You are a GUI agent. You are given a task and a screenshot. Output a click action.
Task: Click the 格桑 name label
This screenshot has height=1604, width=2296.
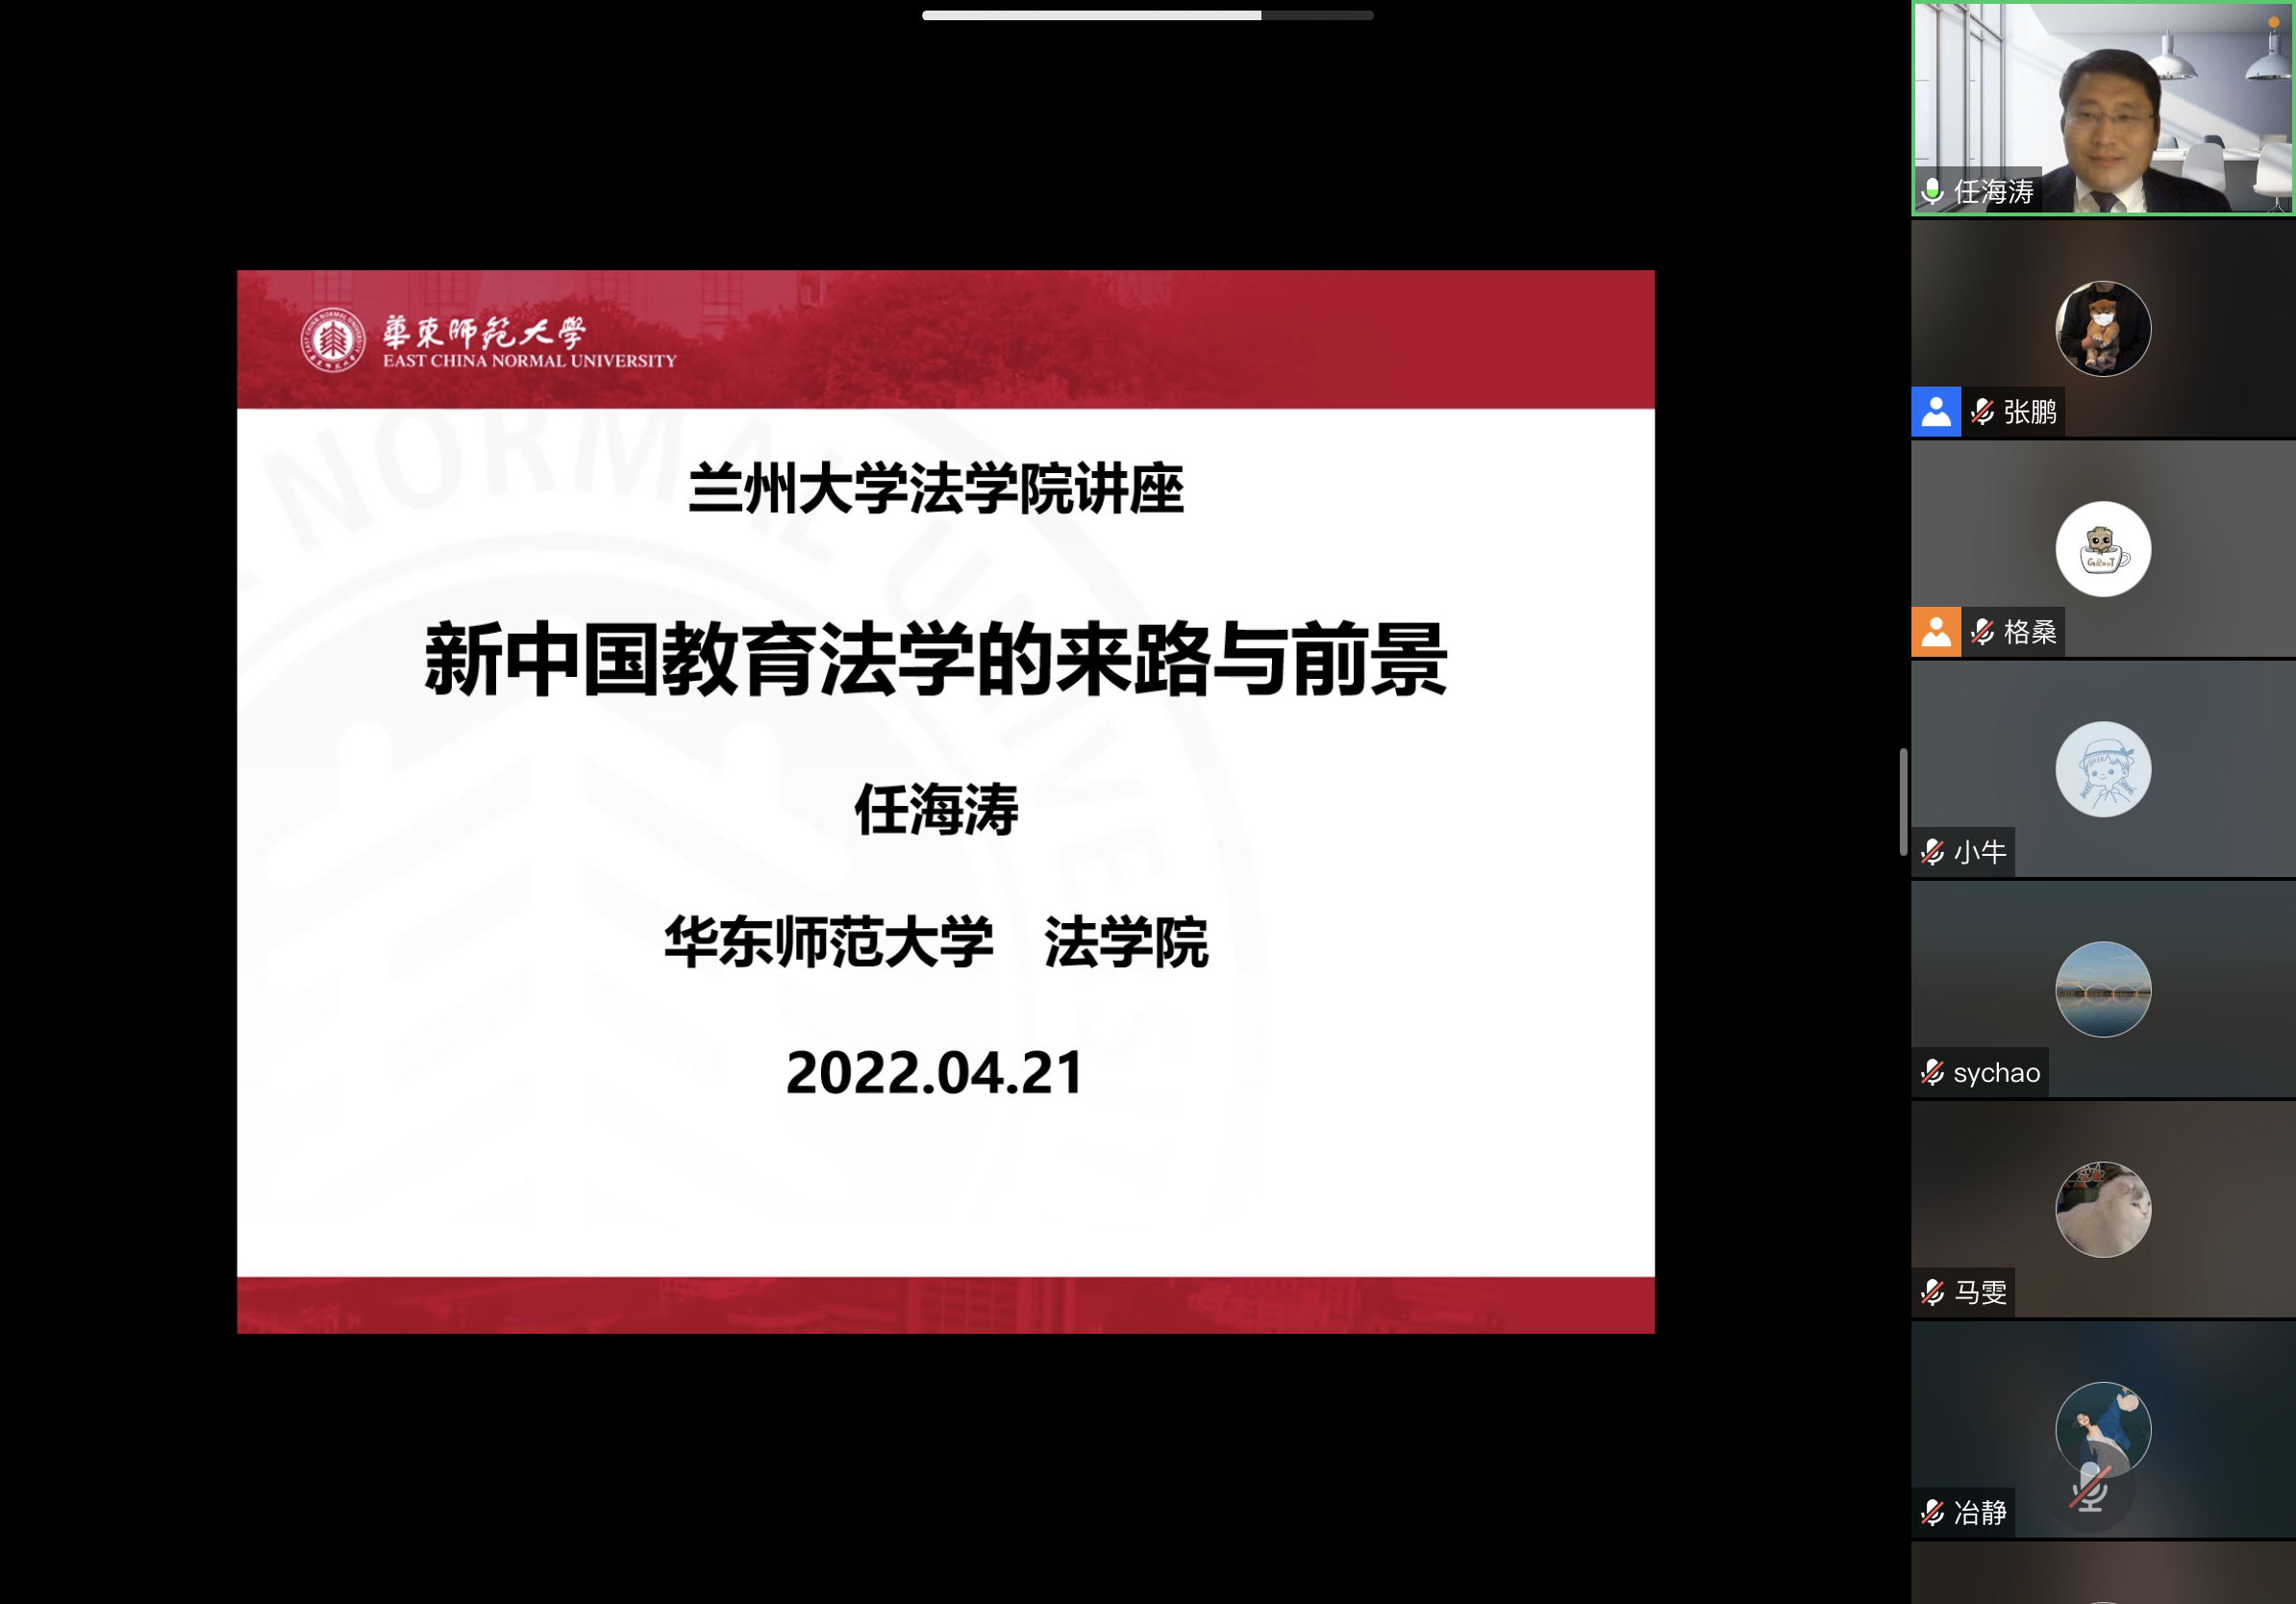[x=2030, y=631]
